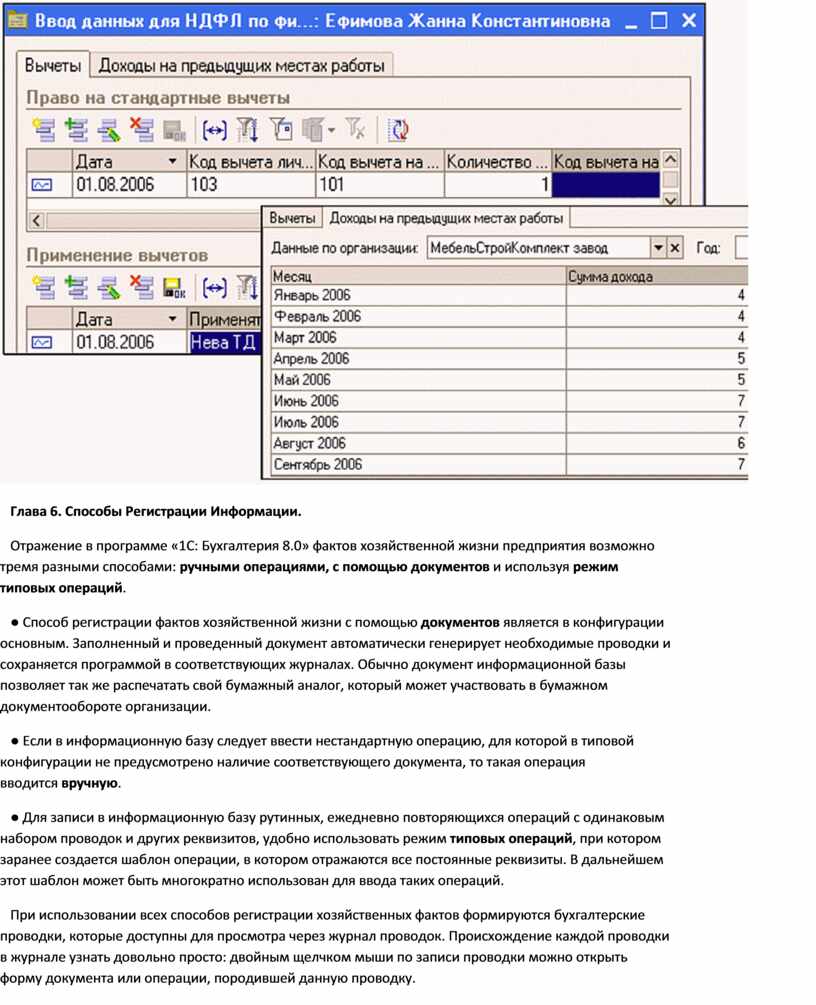Select 'Август 2006' row
This screenshot has height=1005, width=816.
click(x=509, y=444)
